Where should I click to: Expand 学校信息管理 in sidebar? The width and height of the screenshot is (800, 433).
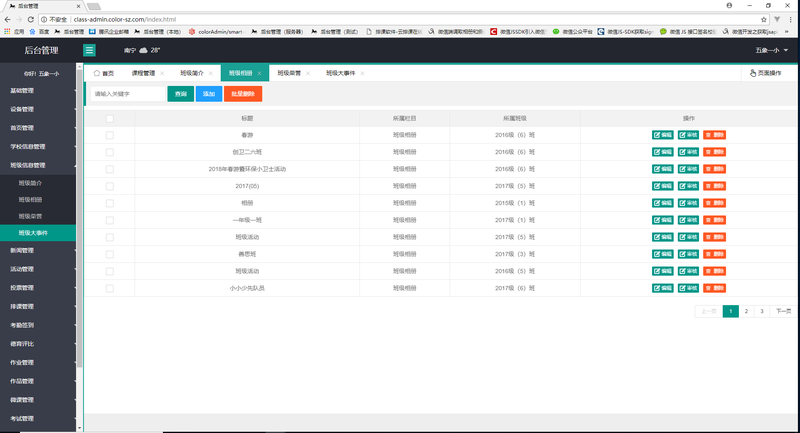click(38, 146)
